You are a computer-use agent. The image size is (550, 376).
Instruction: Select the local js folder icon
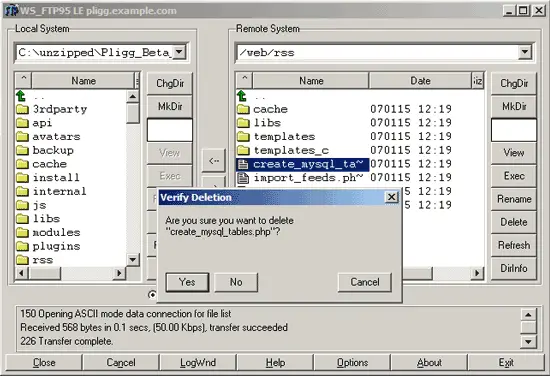[22, 205]
